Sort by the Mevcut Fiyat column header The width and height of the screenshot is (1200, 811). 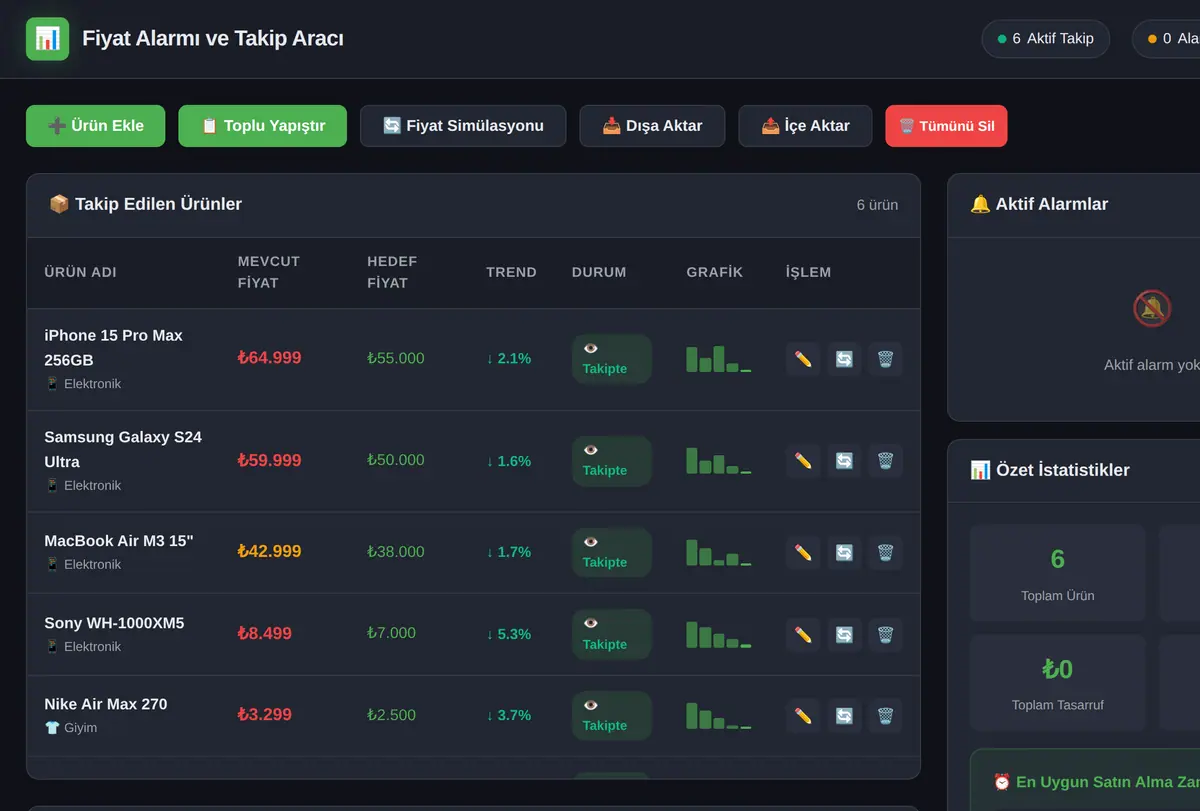pos(269,272)
